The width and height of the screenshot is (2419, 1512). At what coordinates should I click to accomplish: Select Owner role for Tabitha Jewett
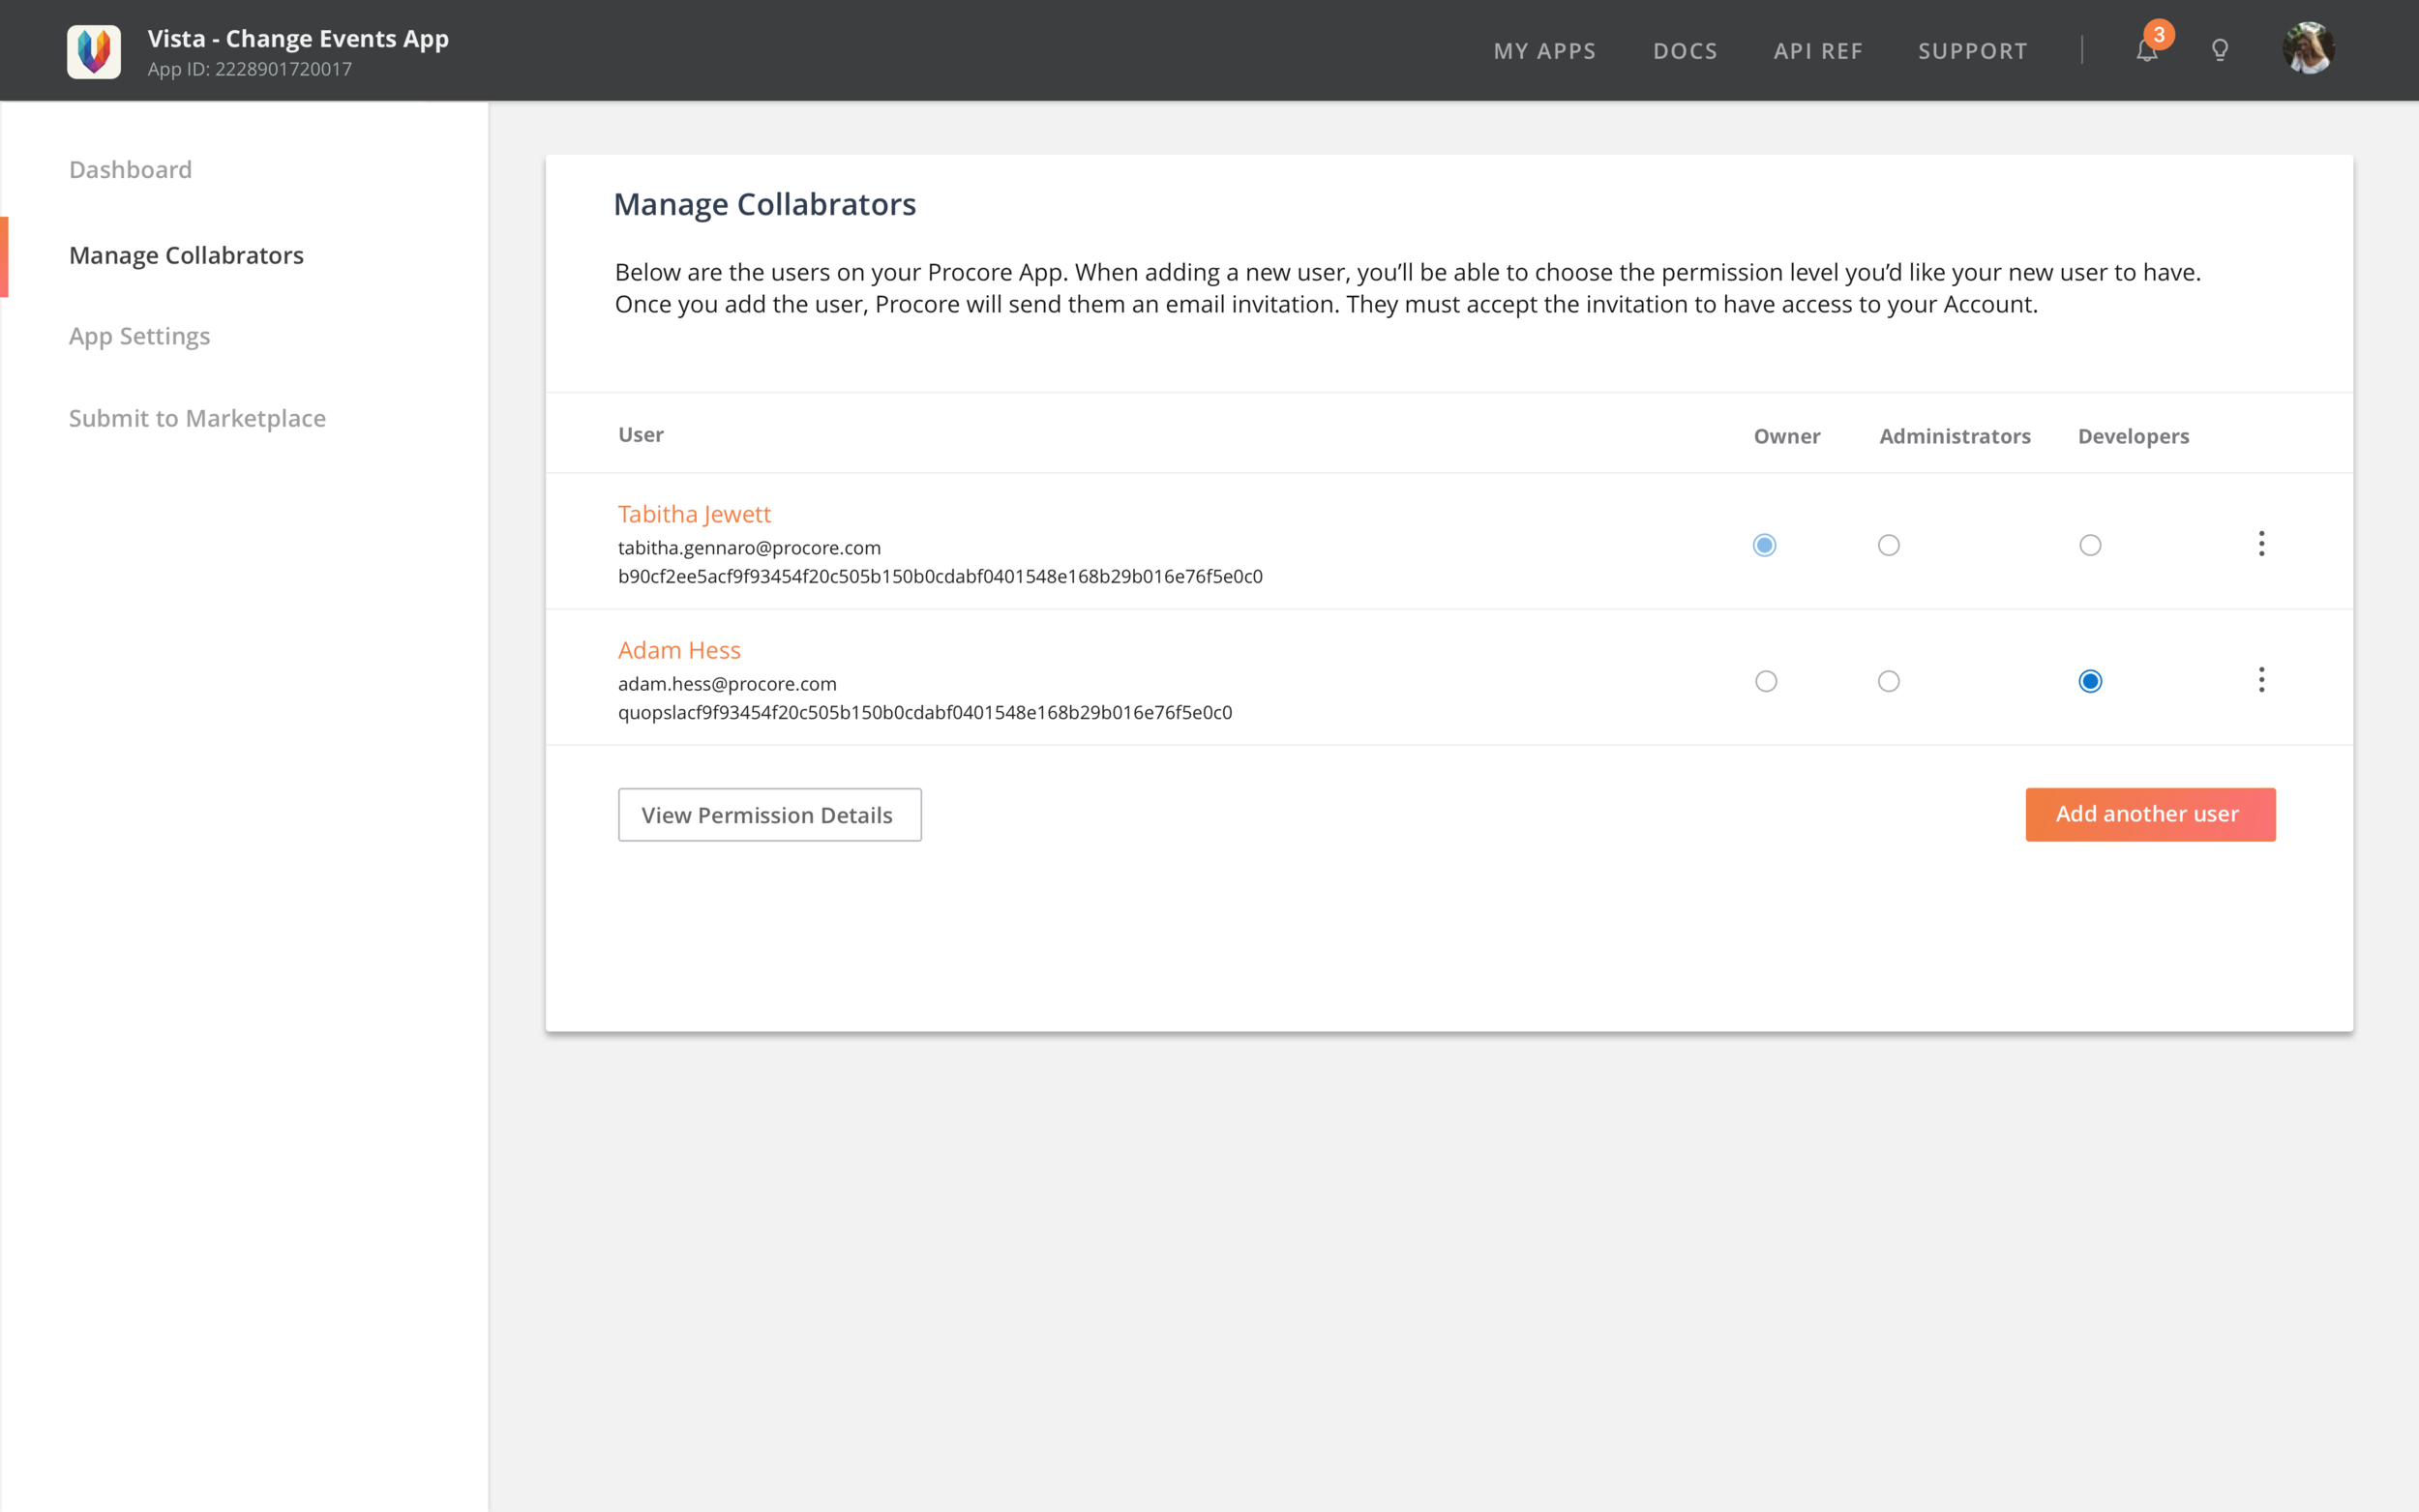(1765, 545)
